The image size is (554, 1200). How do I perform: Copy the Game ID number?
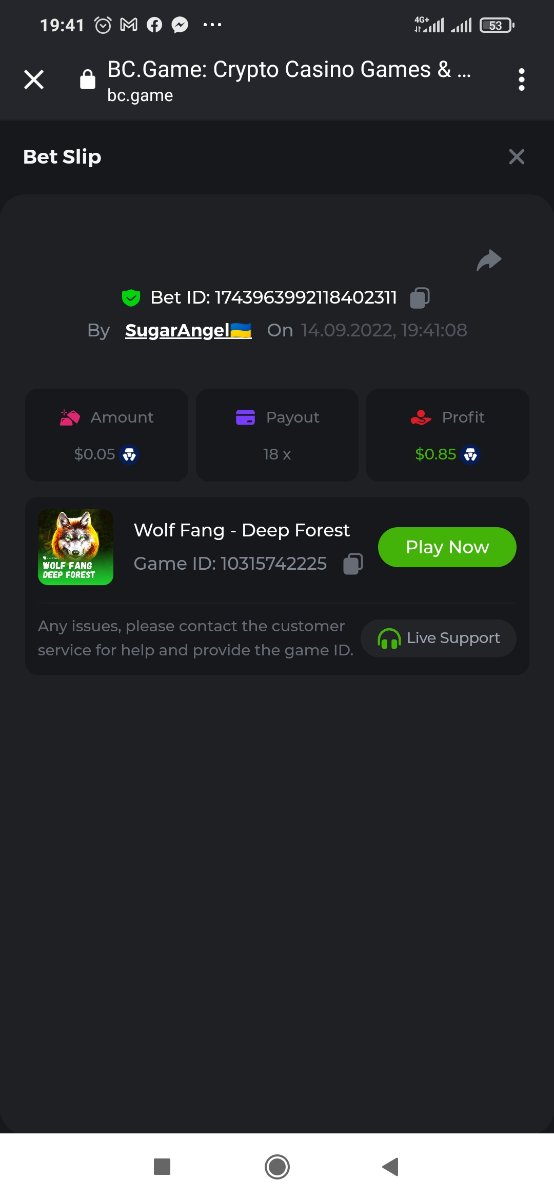[x=352, y=564]
